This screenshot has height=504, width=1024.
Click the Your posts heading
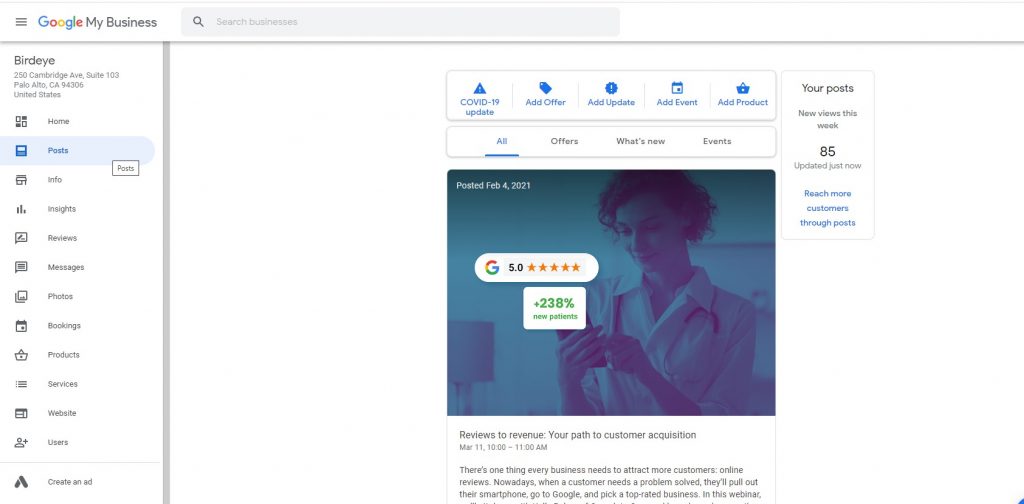(827, 88)
